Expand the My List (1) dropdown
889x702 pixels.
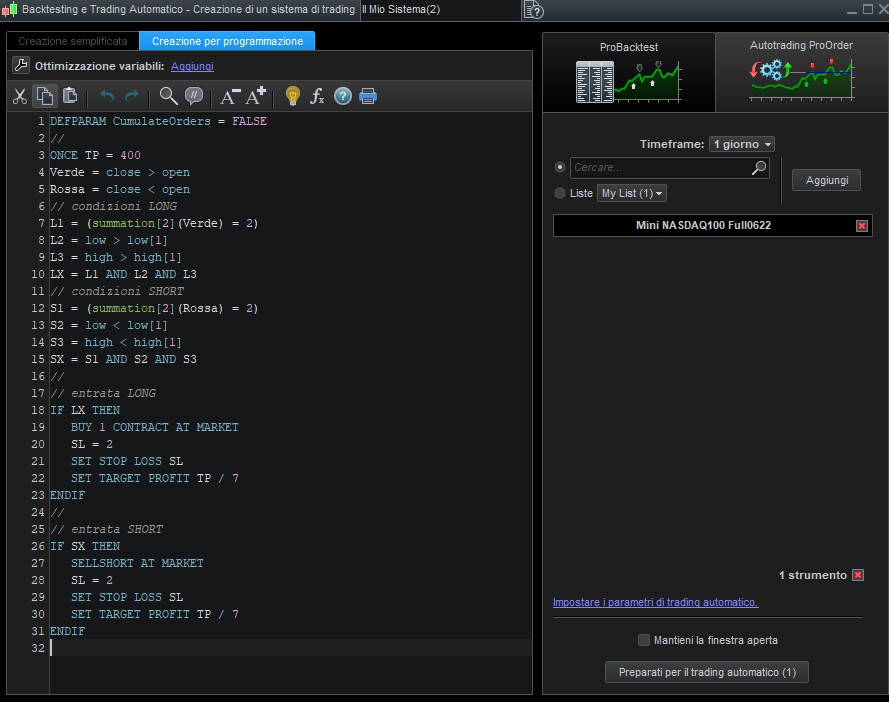[632, 193]
